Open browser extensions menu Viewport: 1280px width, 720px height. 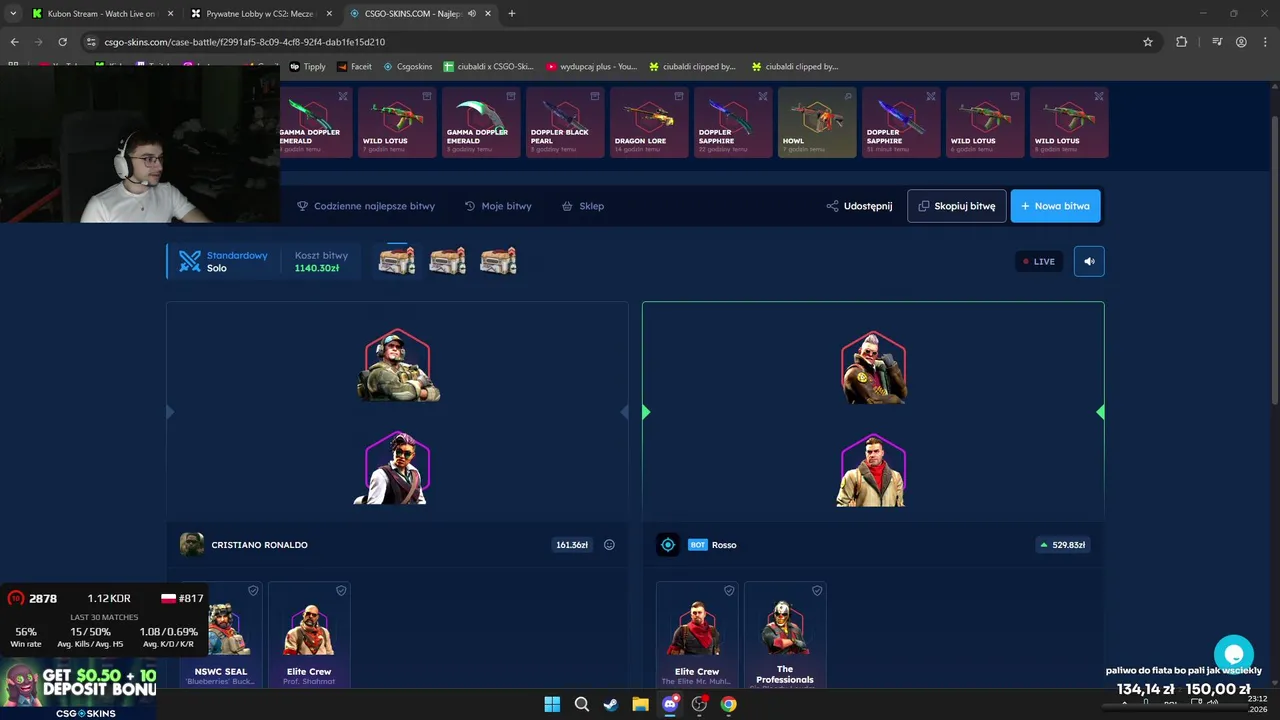coord(1181,42)
